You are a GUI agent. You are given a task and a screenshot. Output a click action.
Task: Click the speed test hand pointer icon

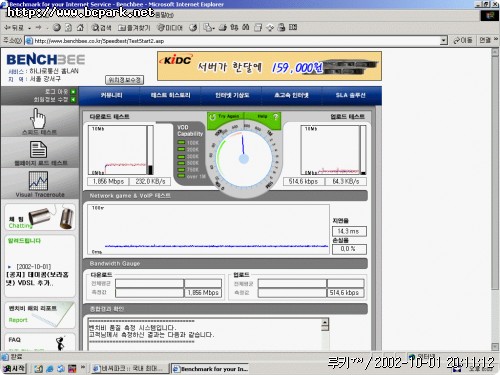38,118
